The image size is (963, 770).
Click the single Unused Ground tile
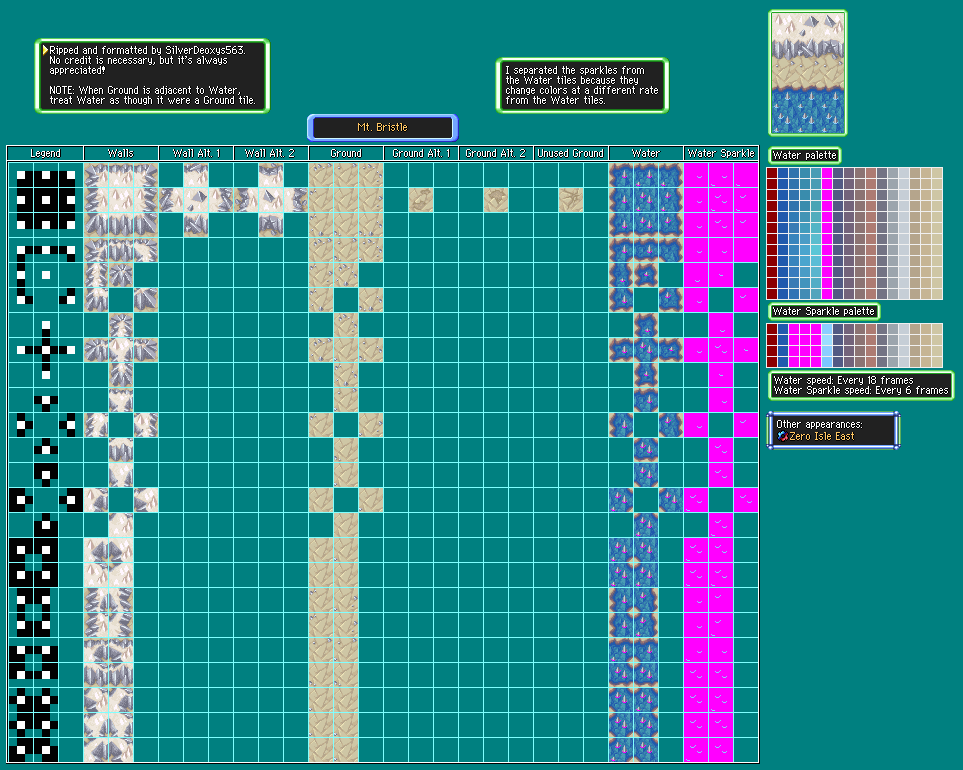click(x=571, y=200)
